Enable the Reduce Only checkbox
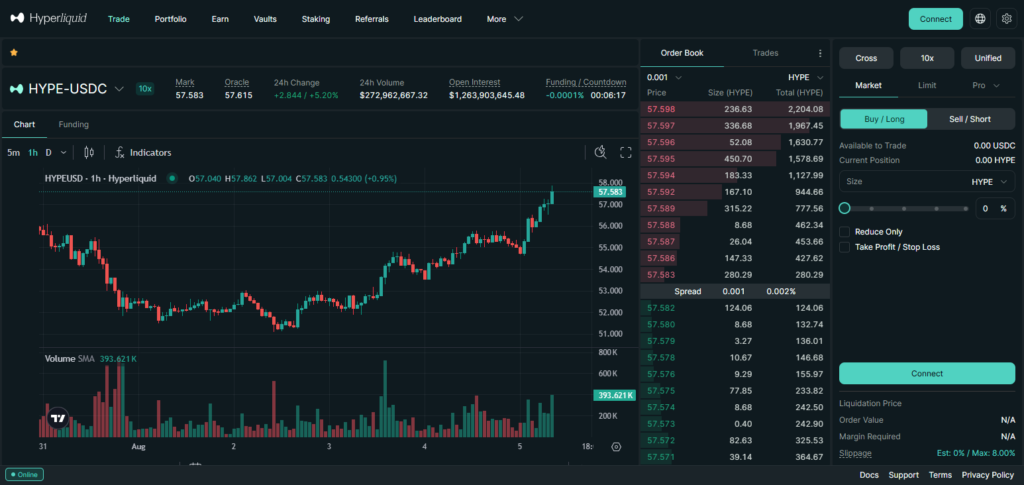 pos(844,232)
